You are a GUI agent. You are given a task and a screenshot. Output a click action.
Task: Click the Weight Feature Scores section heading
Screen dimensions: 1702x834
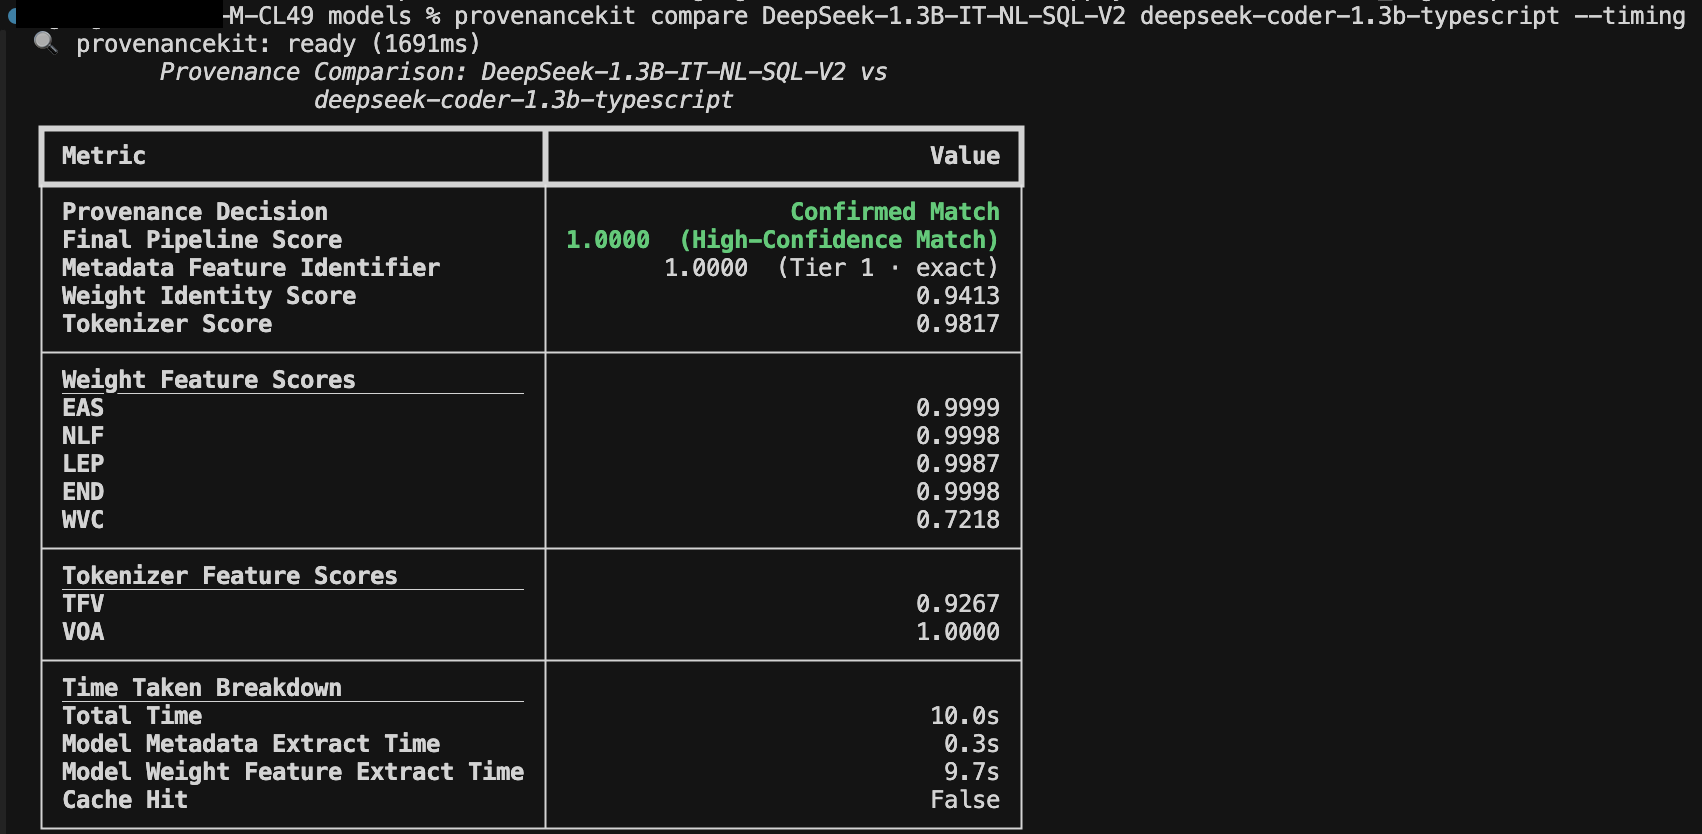[209, 380]
